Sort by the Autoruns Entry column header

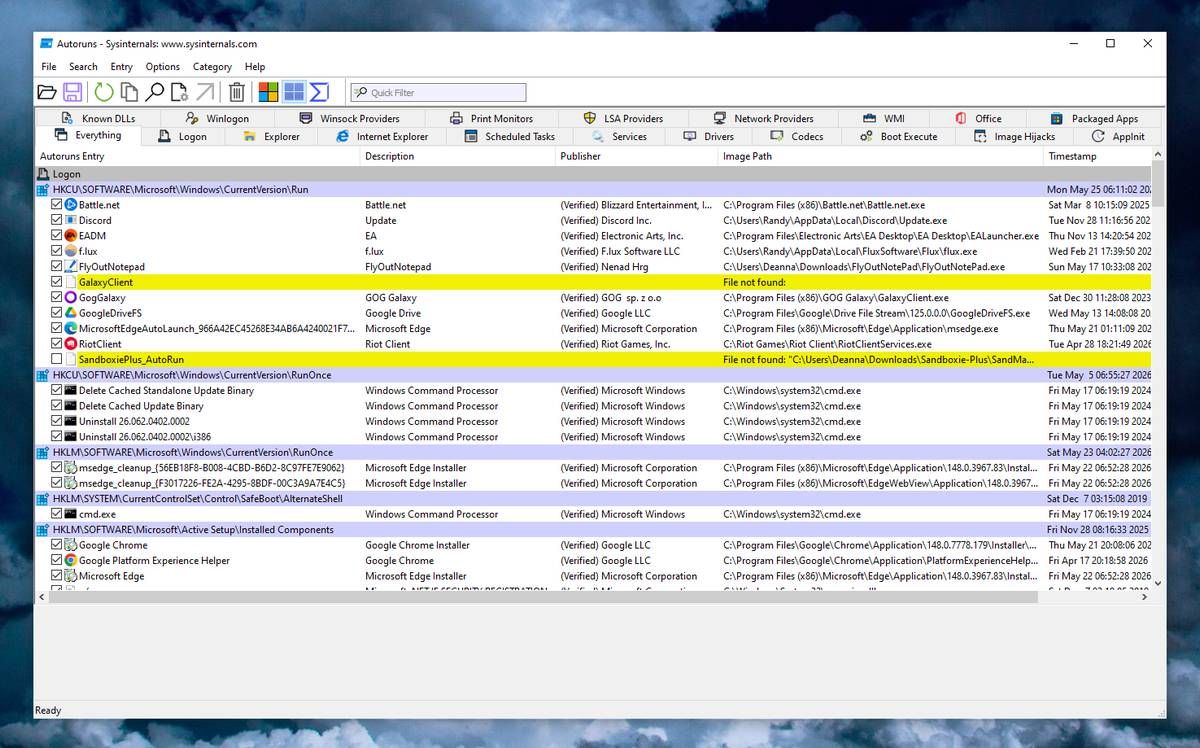click(197, 156)
